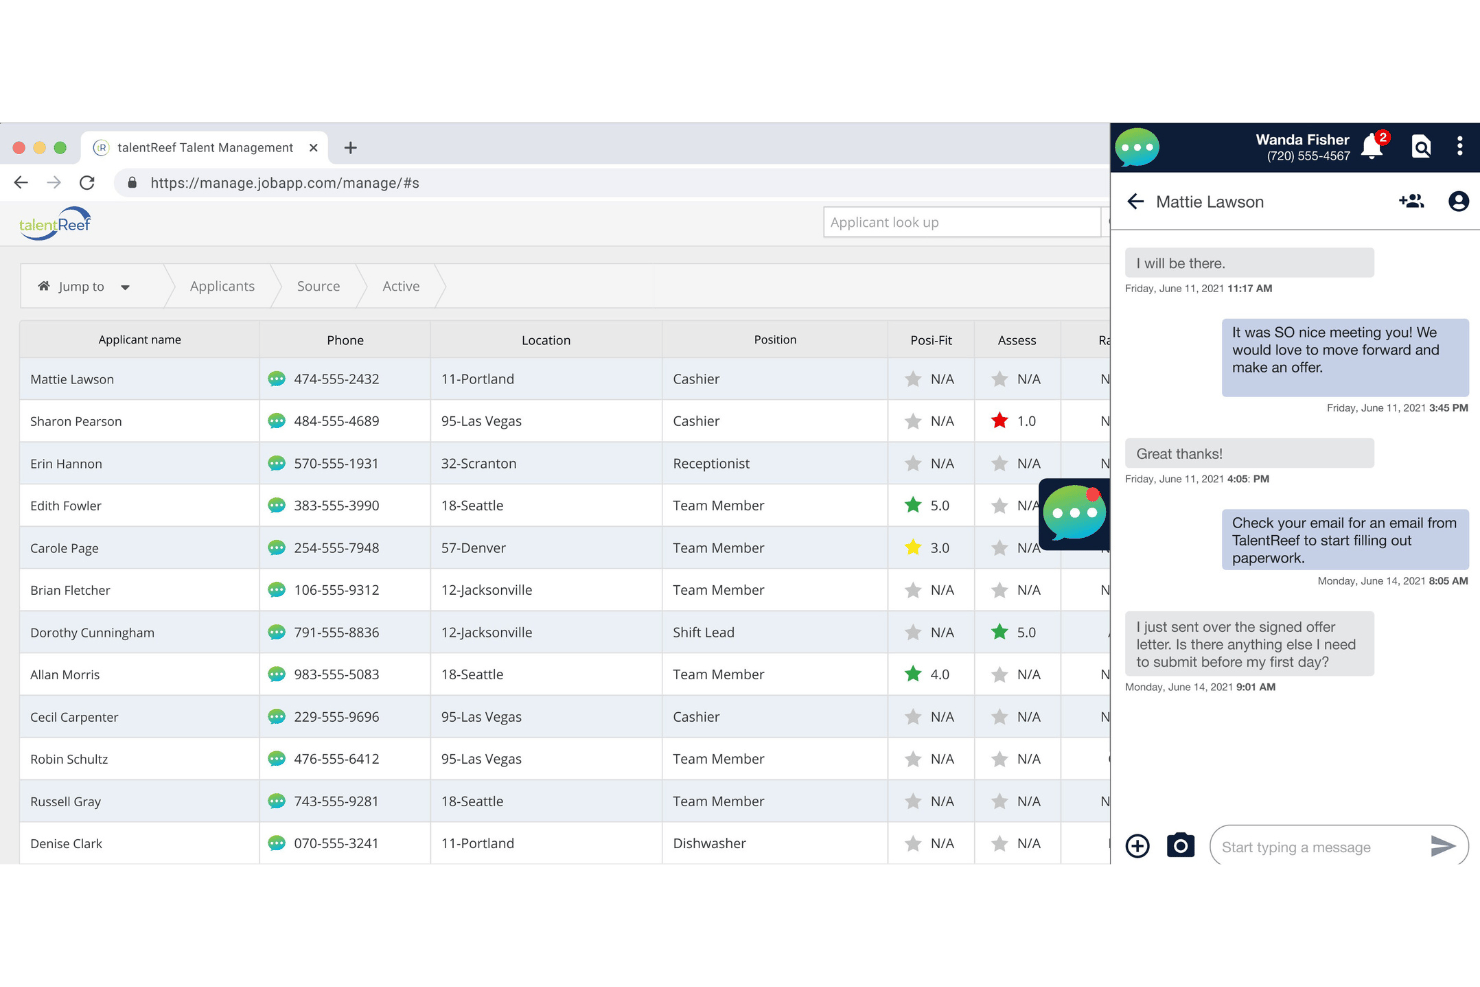This screenshot has width=1480, height=987.
Task: Open chat icon for Russell Gray
Action: pos(277,801)
